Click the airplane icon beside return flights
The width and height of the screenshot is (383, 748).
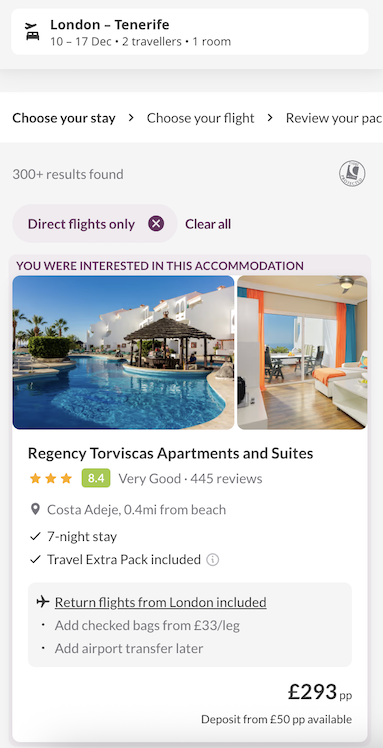(x=43, y=602)
